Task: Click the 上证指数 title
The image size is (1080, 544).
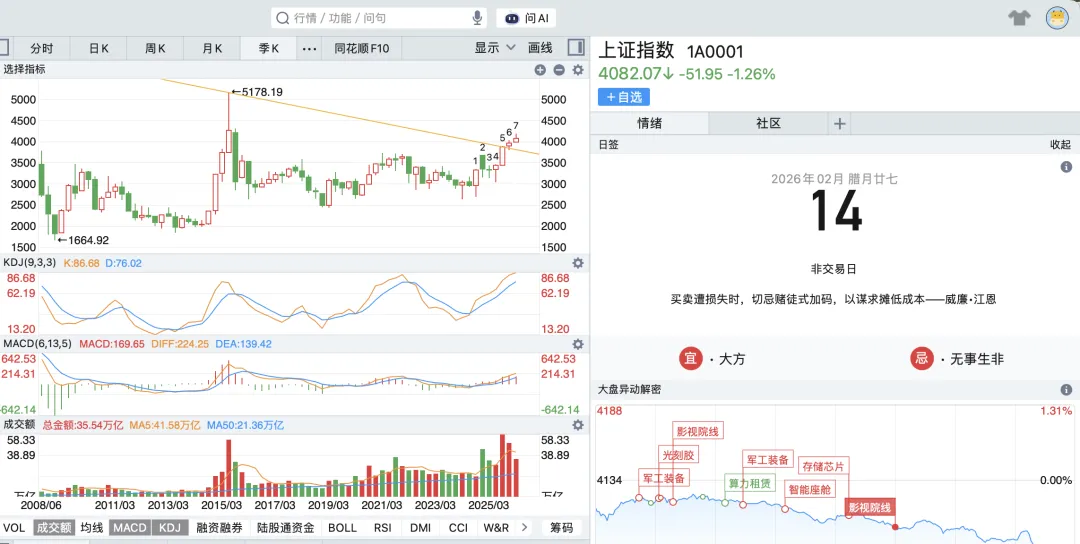Action: (x=636, y=51)
